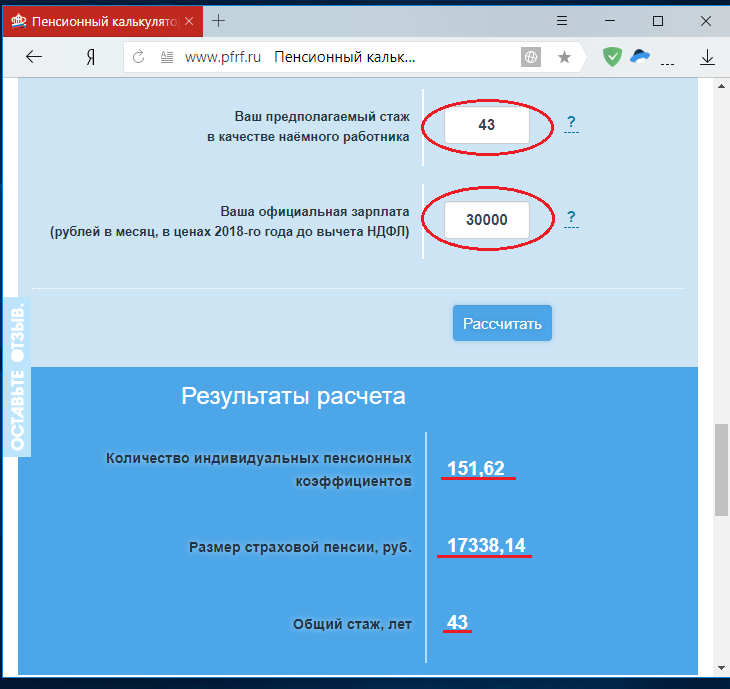Reload the page with the refresh icon
The image size is (730, 689).
click(x=139, y=57)
